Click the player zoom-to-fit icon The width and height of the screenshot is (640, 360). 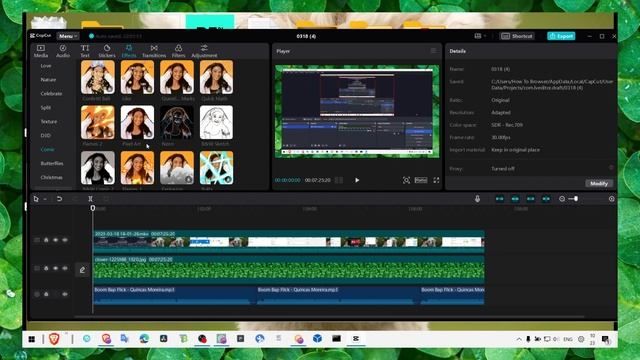[406, 180]
